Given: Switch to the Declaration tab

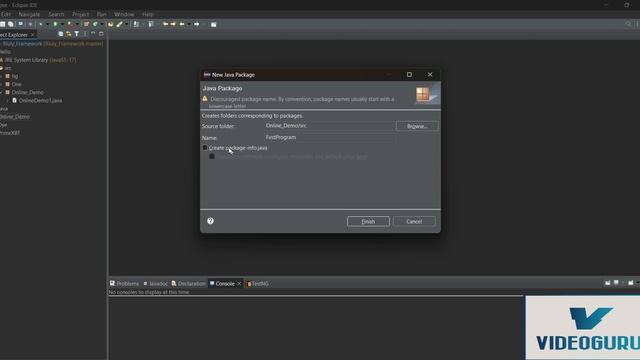Looking at the screenshot, I should pos(189,283).
